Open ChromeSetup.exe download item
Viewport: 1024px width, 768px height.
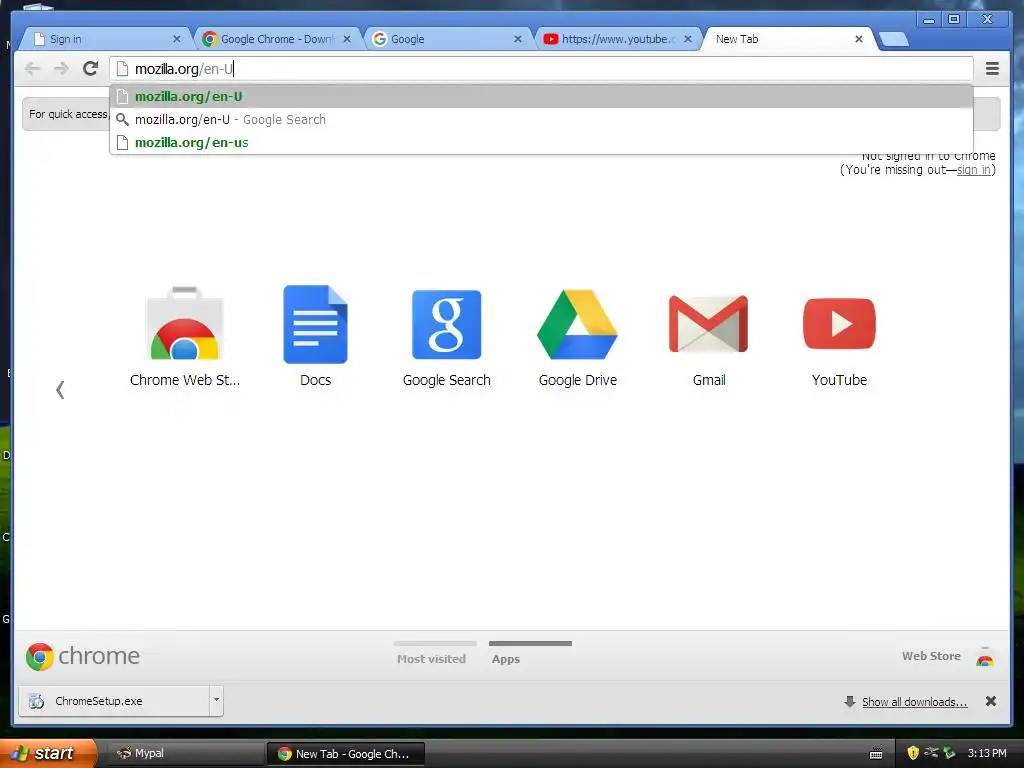(114, 701)
